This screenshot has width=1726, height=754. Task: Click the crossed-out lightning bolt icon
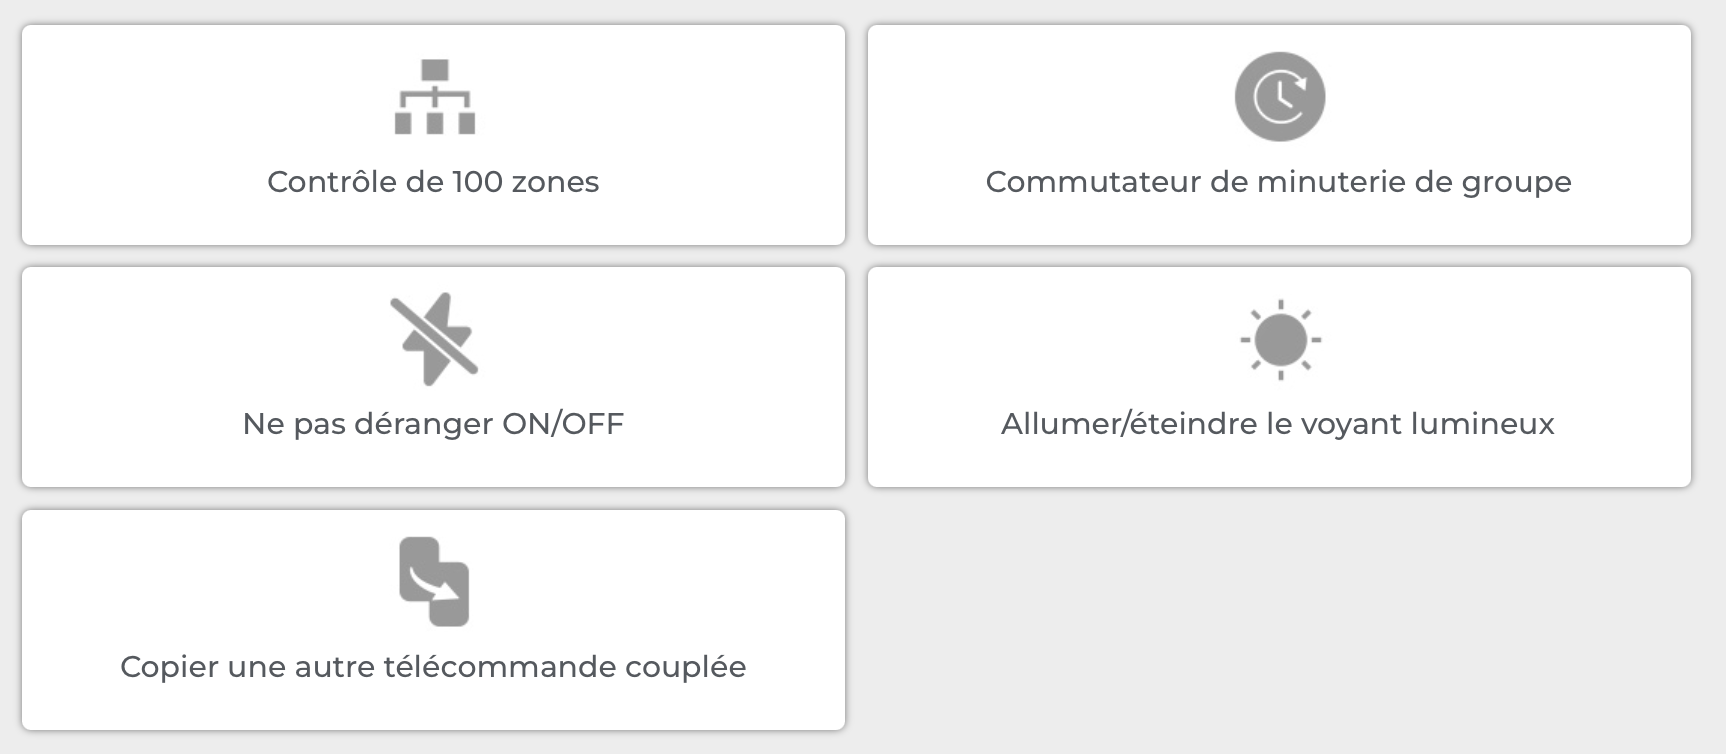pyautogui.click(x=434, y=339)
